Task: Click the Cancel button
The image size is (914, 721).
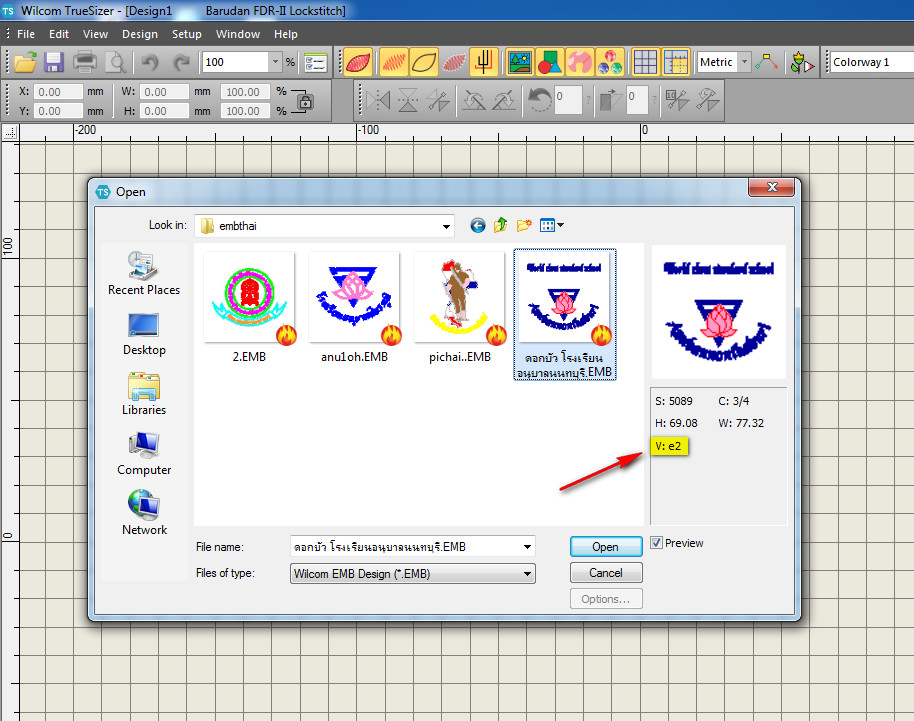Action: coord(606,573)
